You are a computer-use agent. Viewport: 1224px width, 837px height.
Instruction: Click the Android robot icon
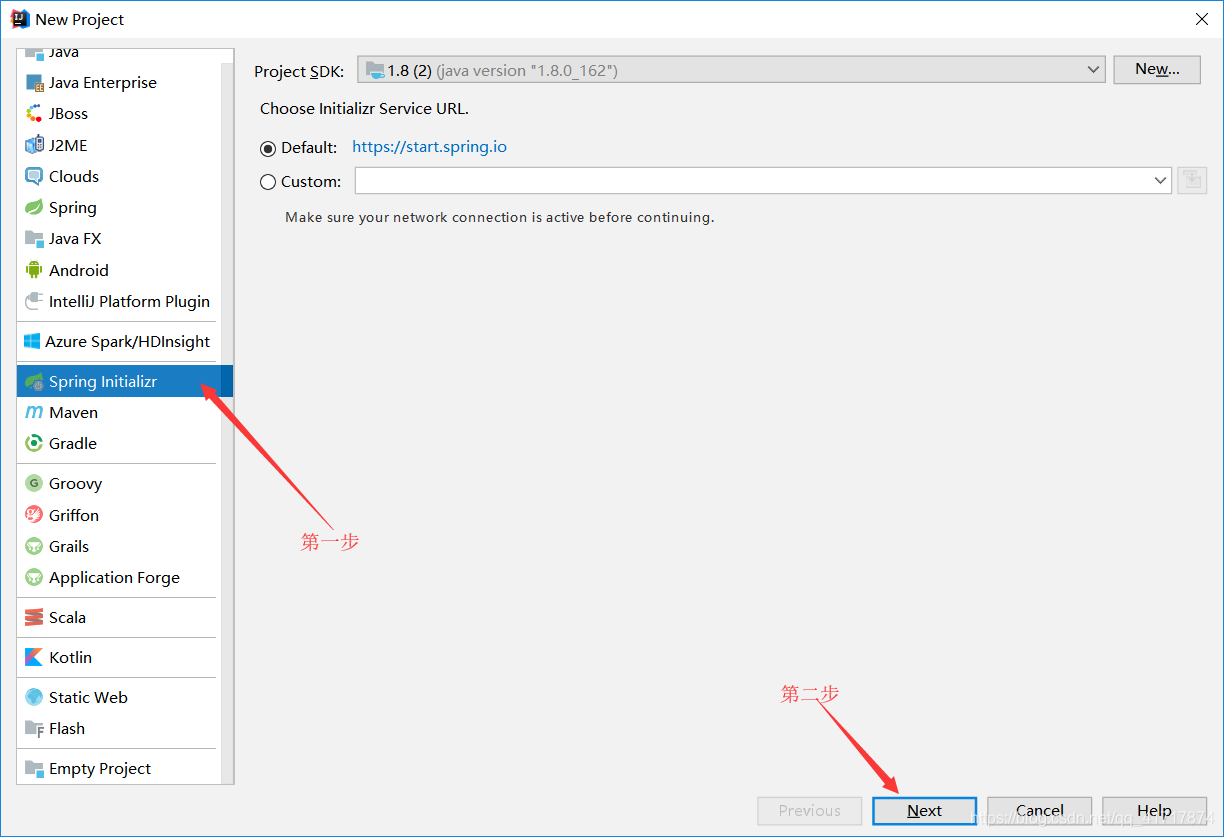[x=34, y=270]
